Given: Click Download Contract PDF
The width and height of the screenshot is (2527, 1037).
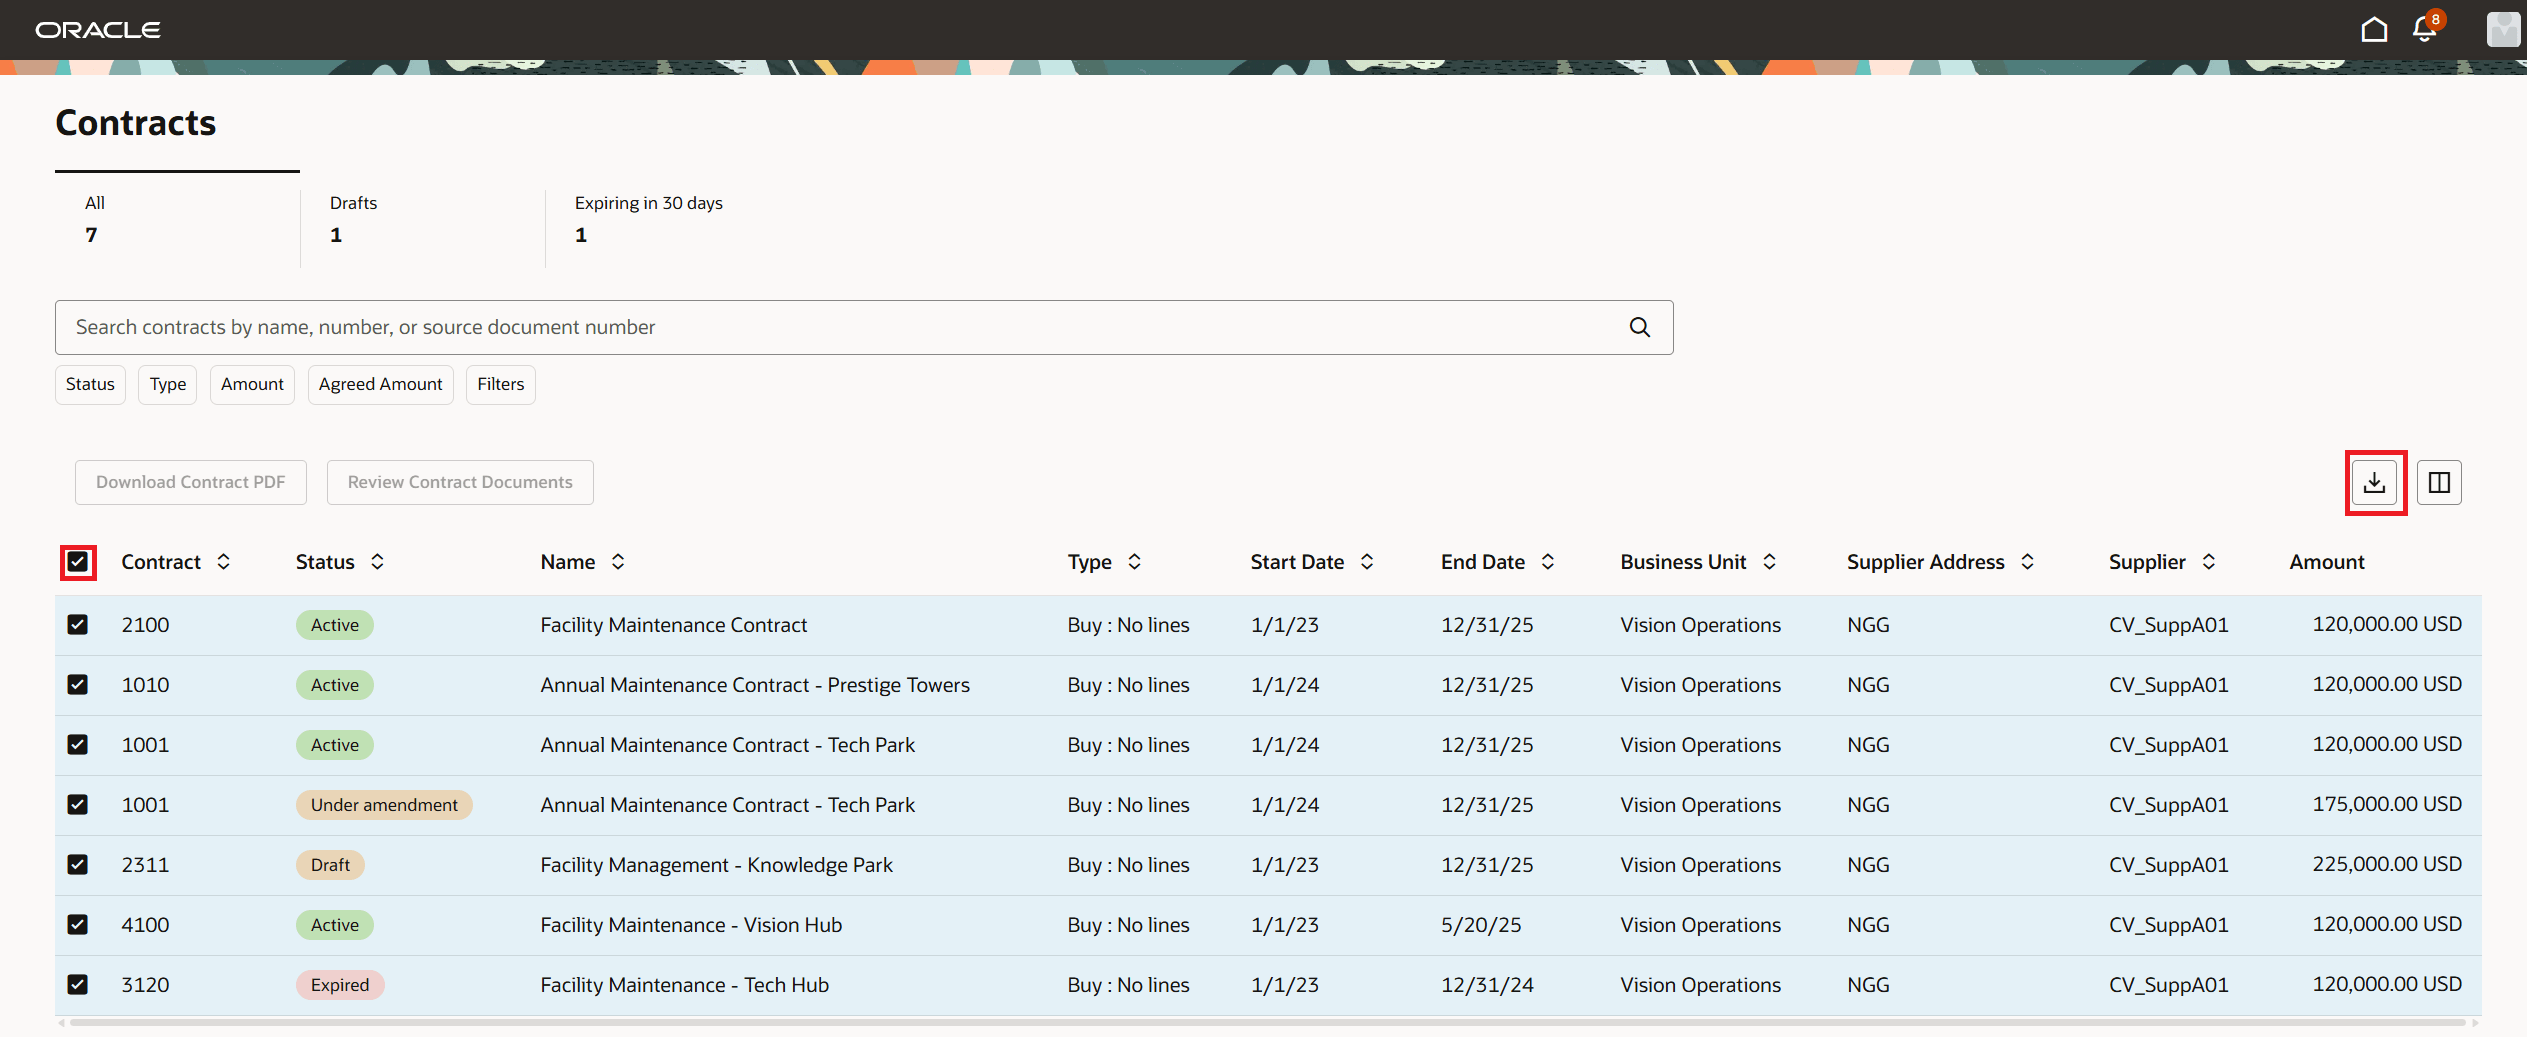Looking at the screenshot, I should (190, 482).
